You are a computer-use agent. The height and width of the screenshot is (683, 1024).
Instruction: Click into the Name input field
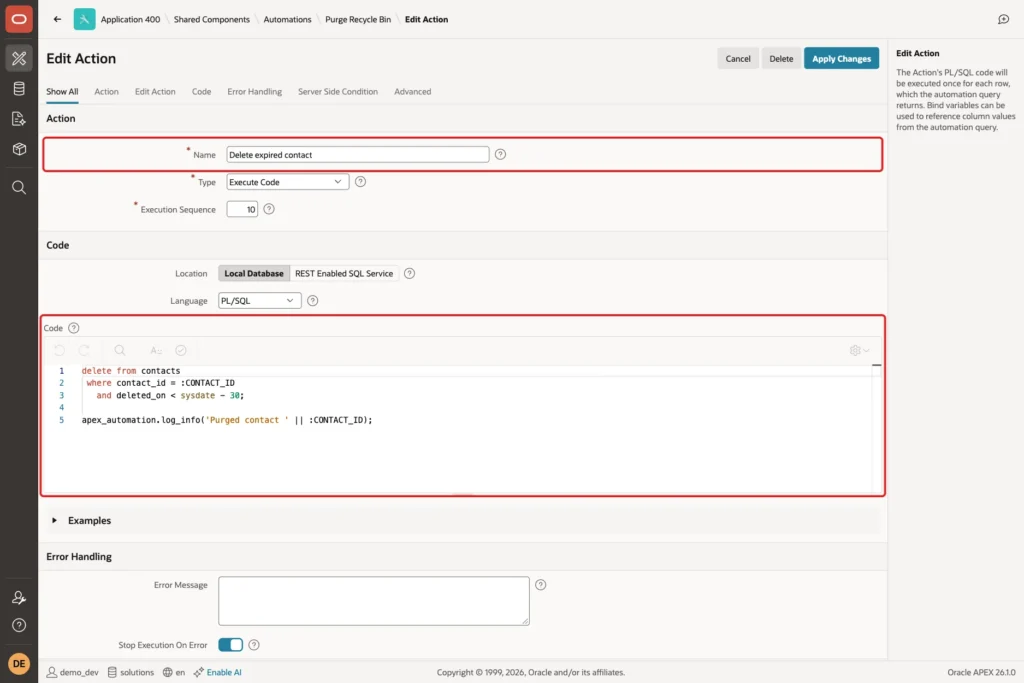coord(357,154)
